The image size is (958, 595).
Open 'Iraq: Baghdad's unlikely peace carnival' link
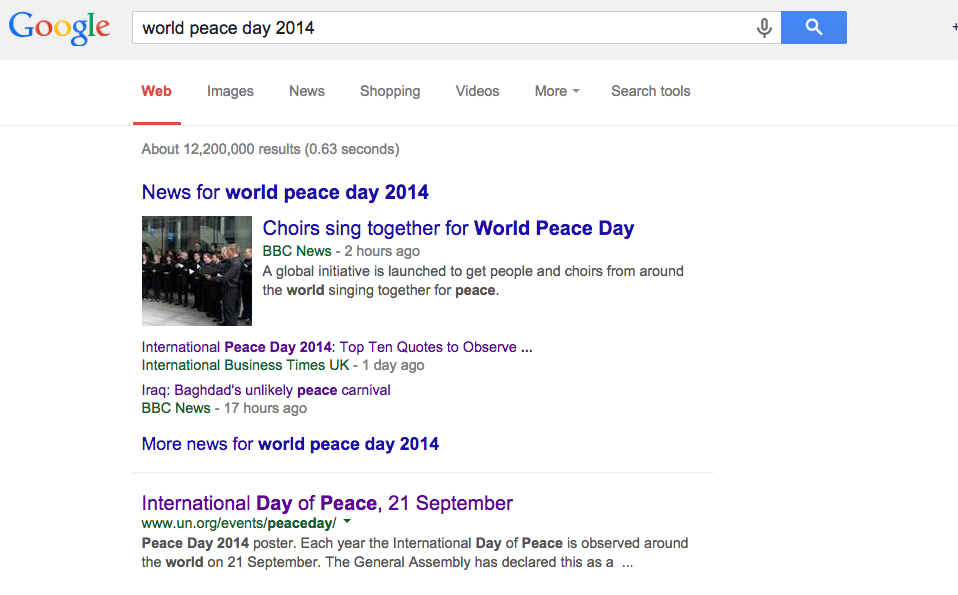click(266, 390)
